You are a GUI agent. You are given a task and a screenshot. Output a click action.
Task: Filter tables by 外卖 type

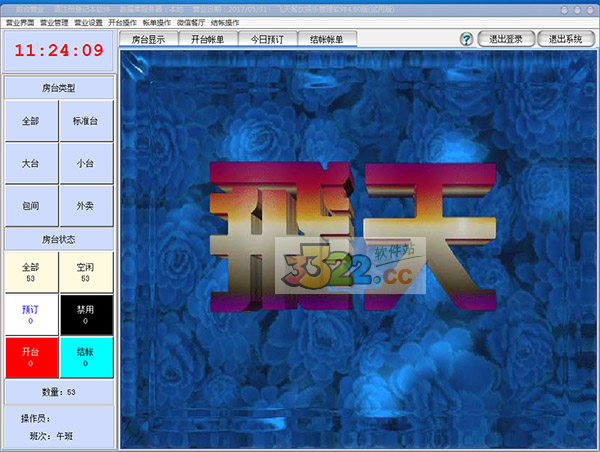tap(86, 206)
